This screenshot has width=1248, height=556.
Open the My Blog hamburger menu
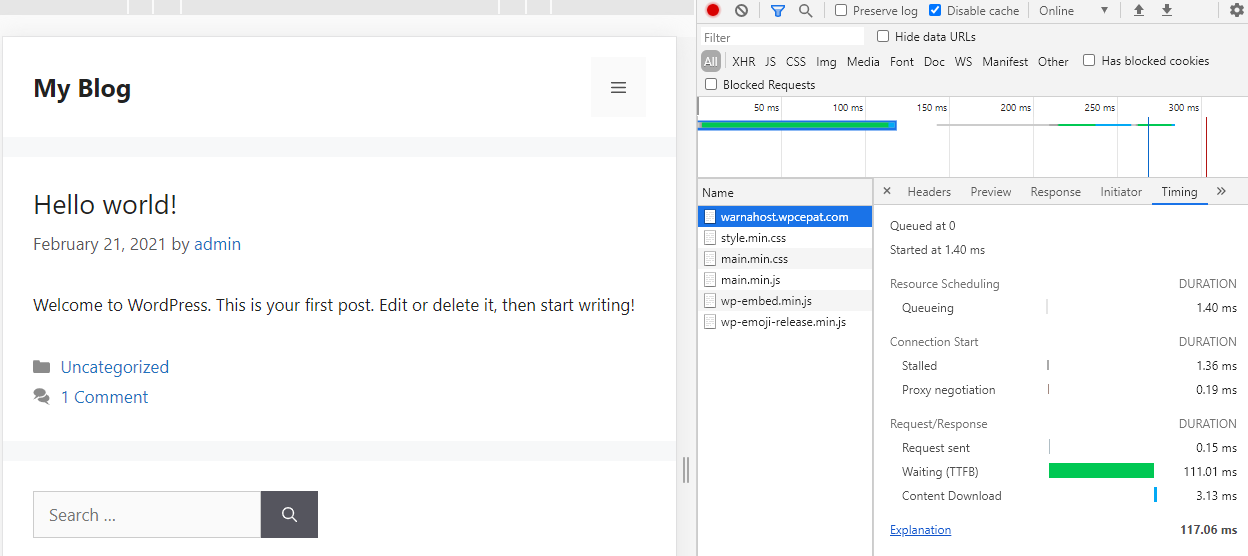point(618,88)
